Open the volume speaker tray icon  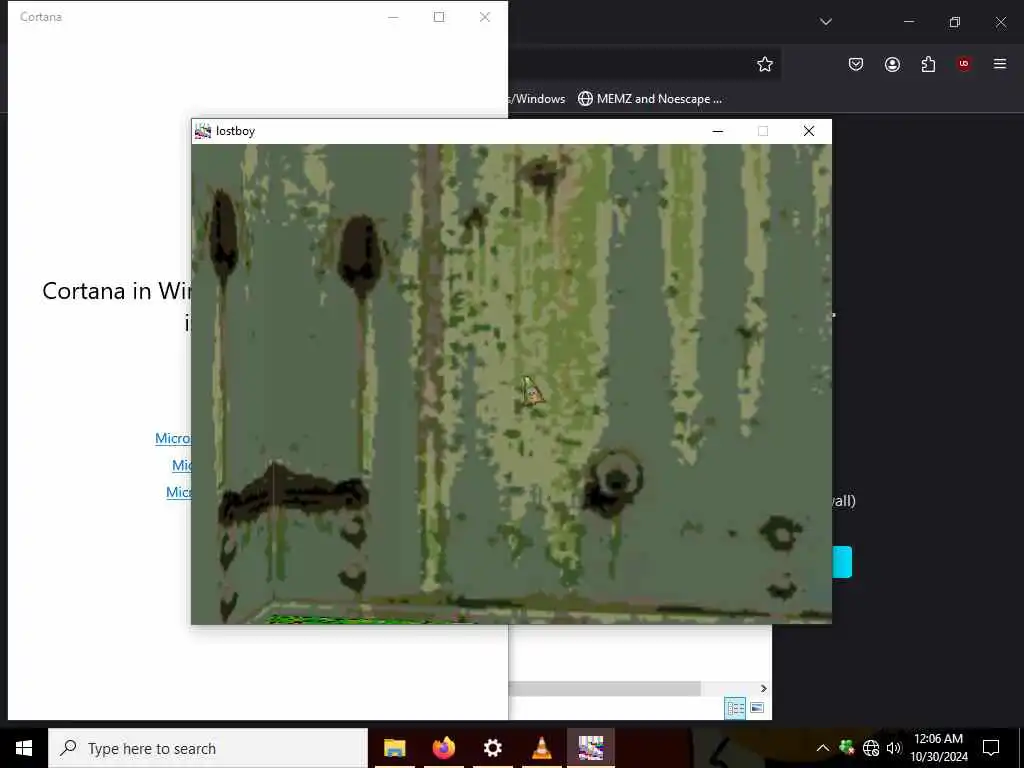pos(894,748)
